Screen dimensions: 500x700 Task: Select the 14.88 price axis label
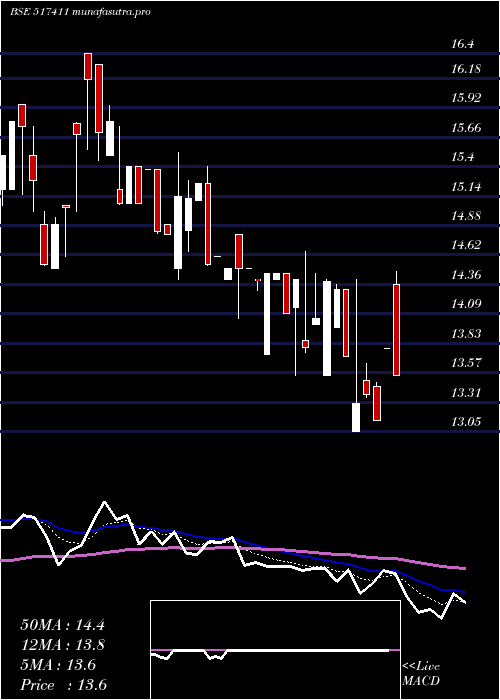click(x=466, y=216)
